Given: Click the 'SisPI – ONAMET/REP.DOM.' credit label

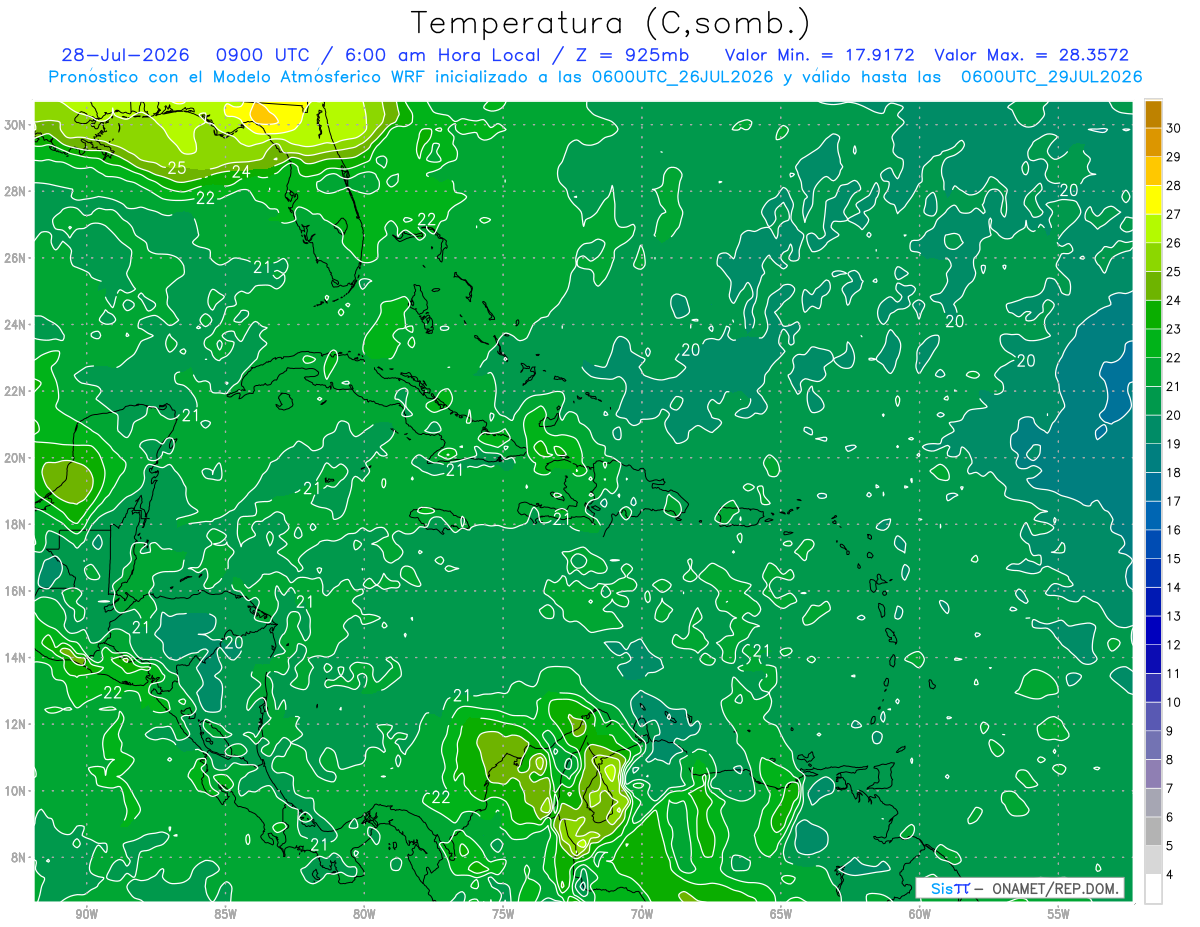Looking at the screenshot, I should click(1020, 888).
